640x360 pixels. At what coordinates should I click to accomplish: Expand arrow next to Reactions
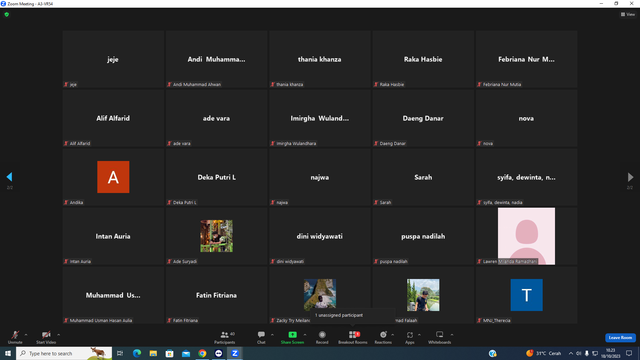pos(393,335)
